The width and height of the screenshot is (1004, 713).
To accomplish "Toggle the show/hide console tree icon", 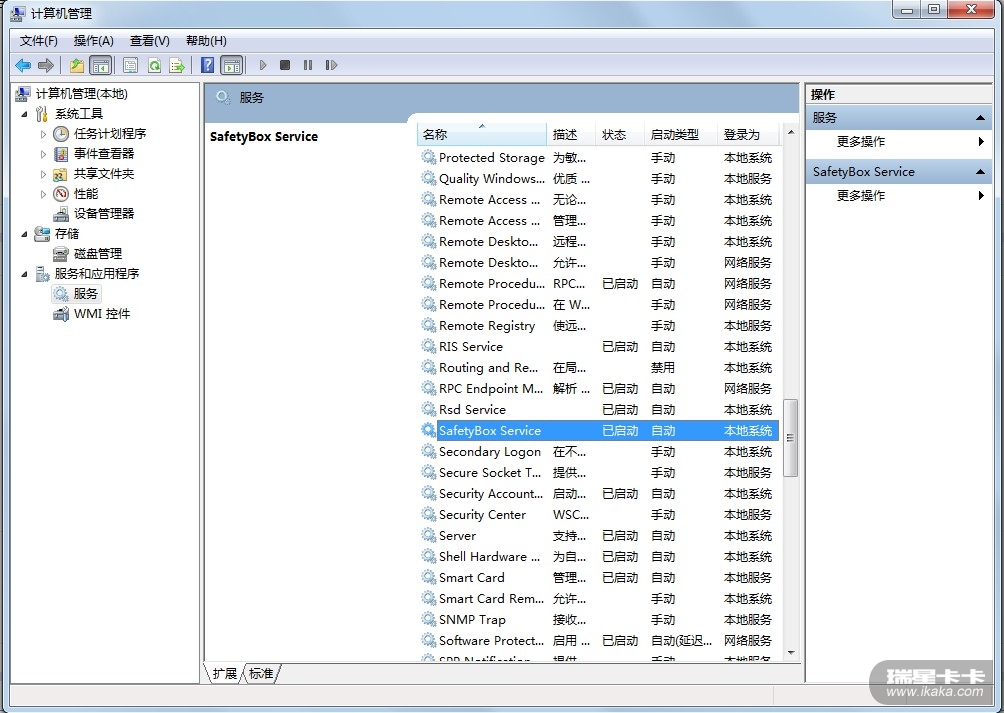I will pyautogui.click(x=101, y=65).
